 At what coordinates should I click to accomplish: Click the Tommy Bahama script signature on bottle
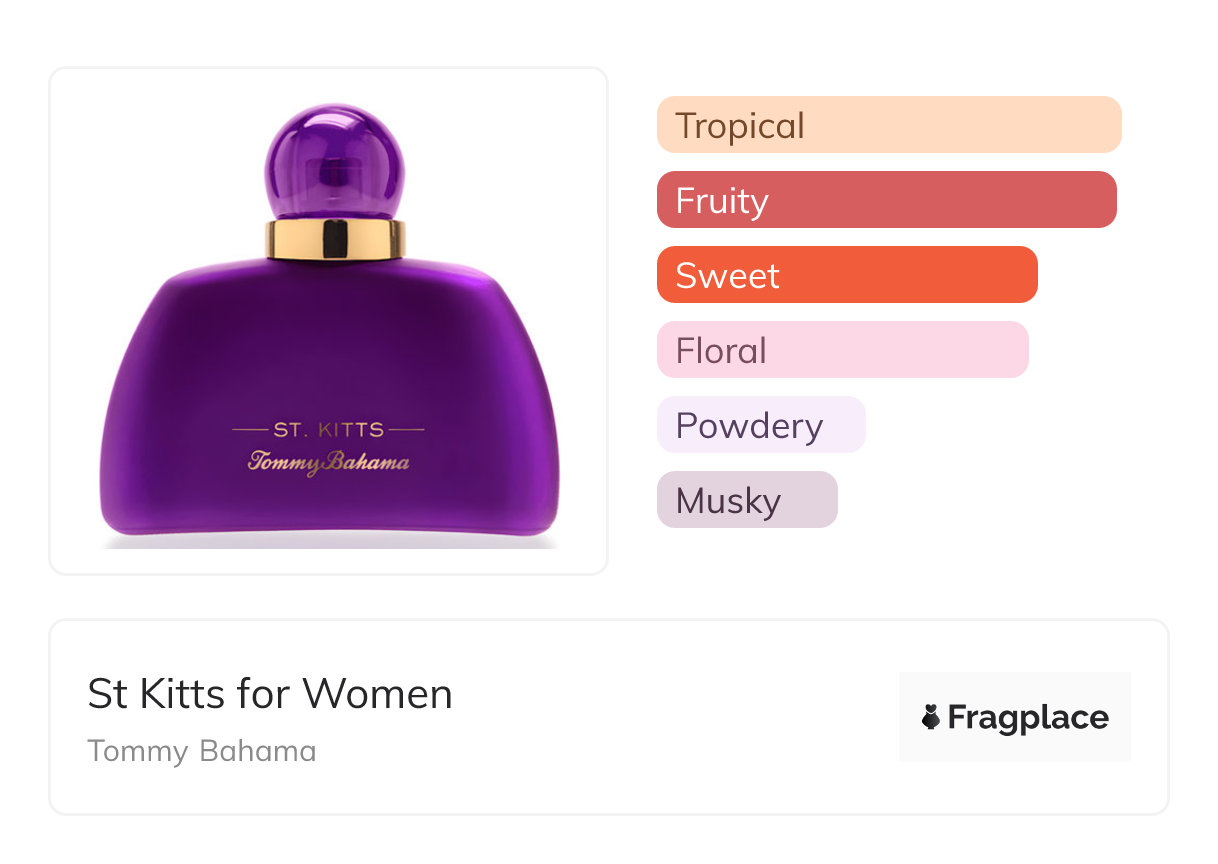(329, 462)
